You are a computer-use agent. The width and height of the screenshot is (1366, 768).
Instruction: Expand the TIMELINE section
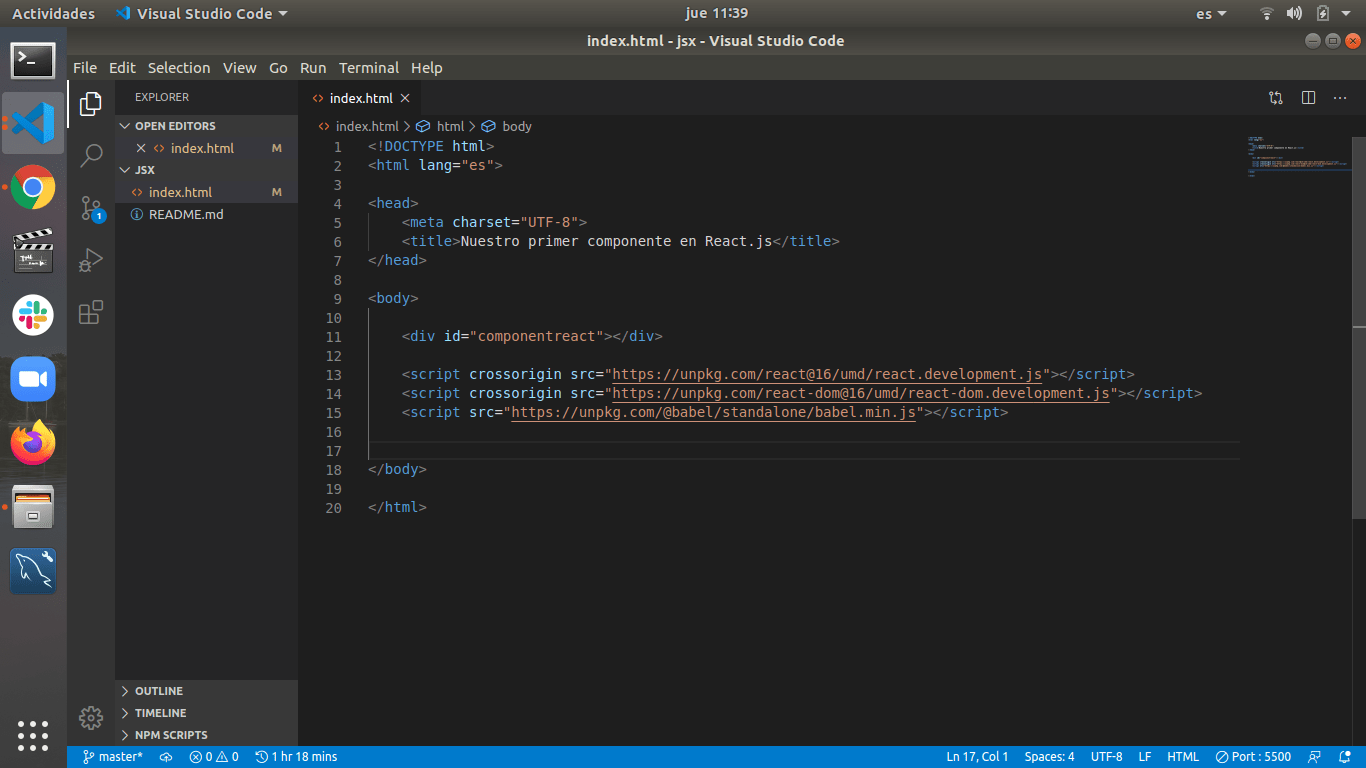206,713
